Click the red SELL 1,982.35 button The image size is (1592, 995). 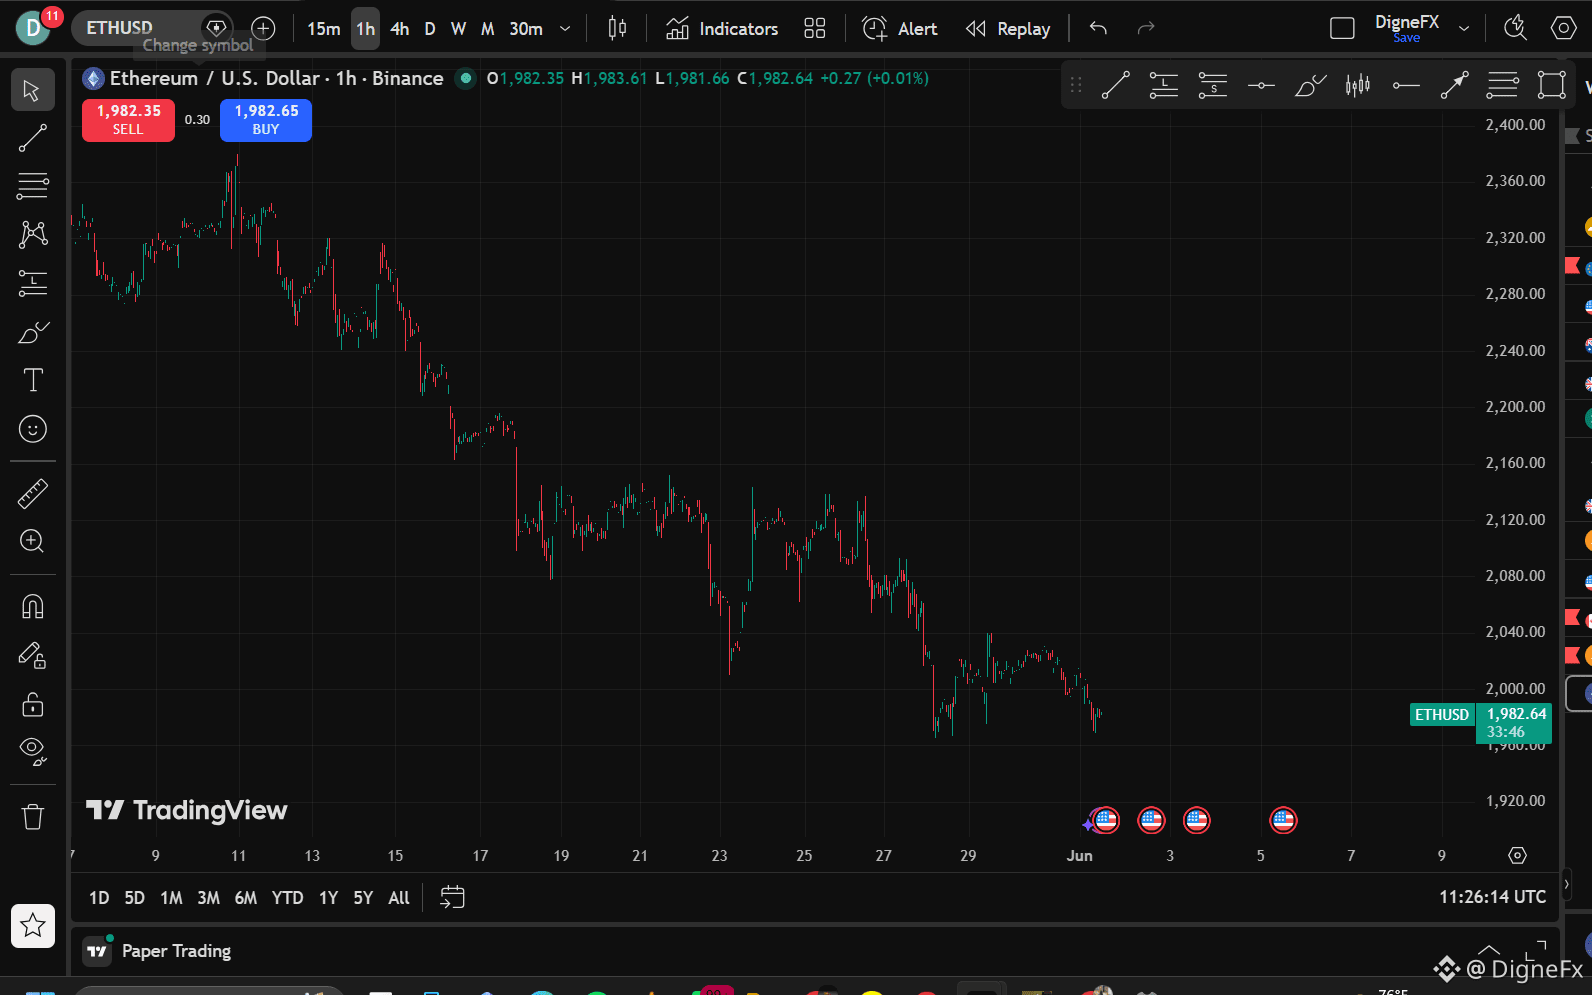coord(128,120)
